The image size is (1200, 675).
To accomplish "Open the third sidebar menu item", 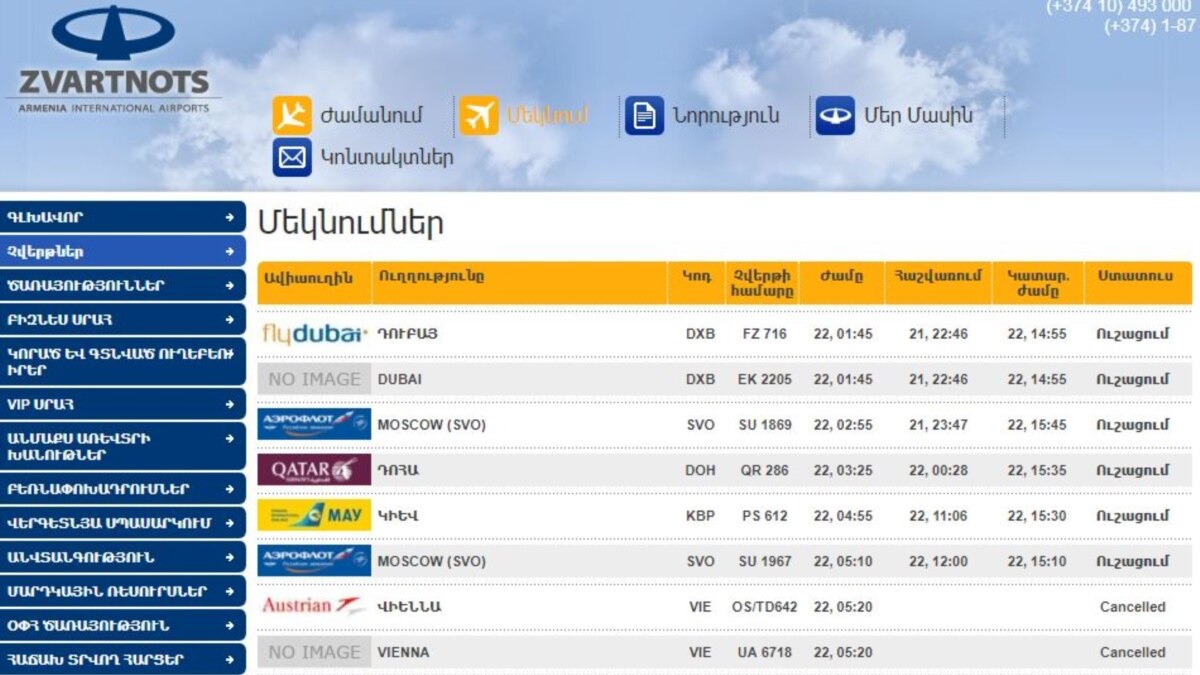I will [122, 285].
